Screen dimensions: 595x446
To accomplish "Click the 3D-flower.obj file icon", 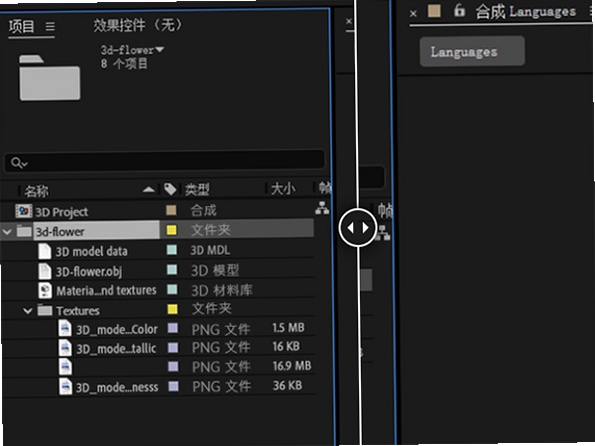I will pos(45,271).
